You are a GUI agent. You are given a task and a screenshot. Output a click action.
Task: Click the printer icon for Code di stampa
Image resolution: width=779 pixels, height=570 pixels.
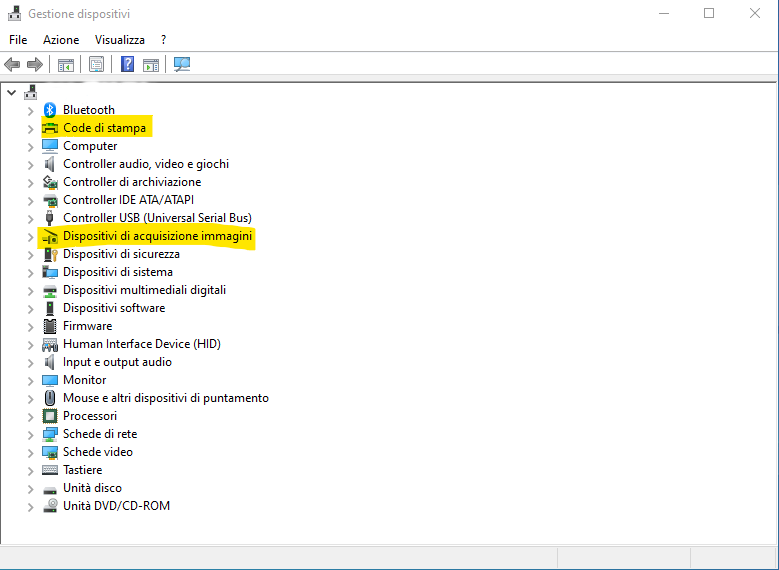tap(50, 128)
